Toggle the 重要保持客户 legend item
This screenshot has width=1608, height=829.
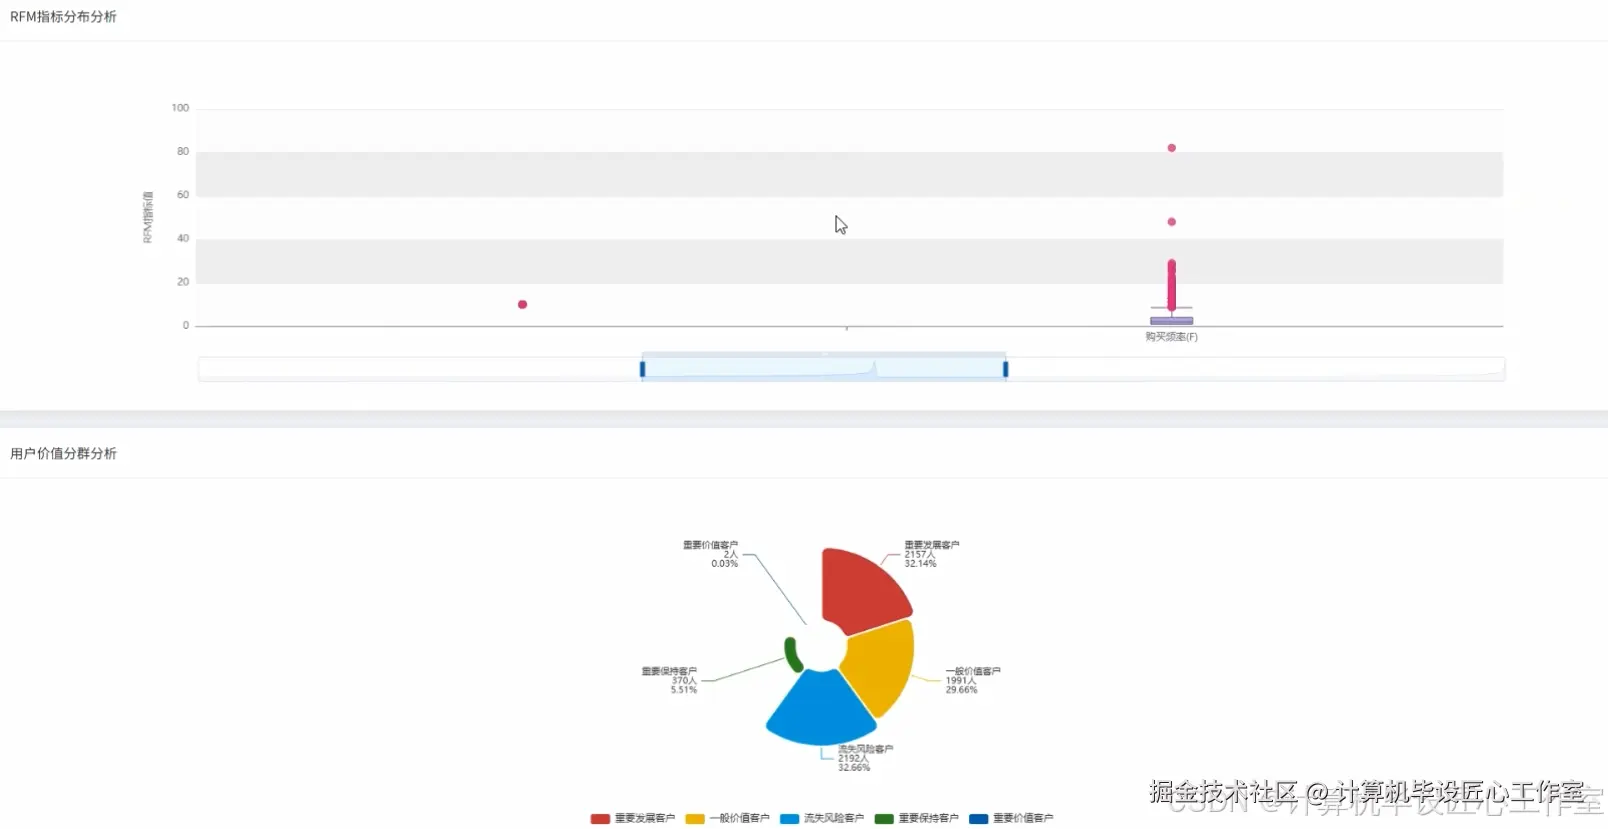pyautogui.click(x=916, y=818)
